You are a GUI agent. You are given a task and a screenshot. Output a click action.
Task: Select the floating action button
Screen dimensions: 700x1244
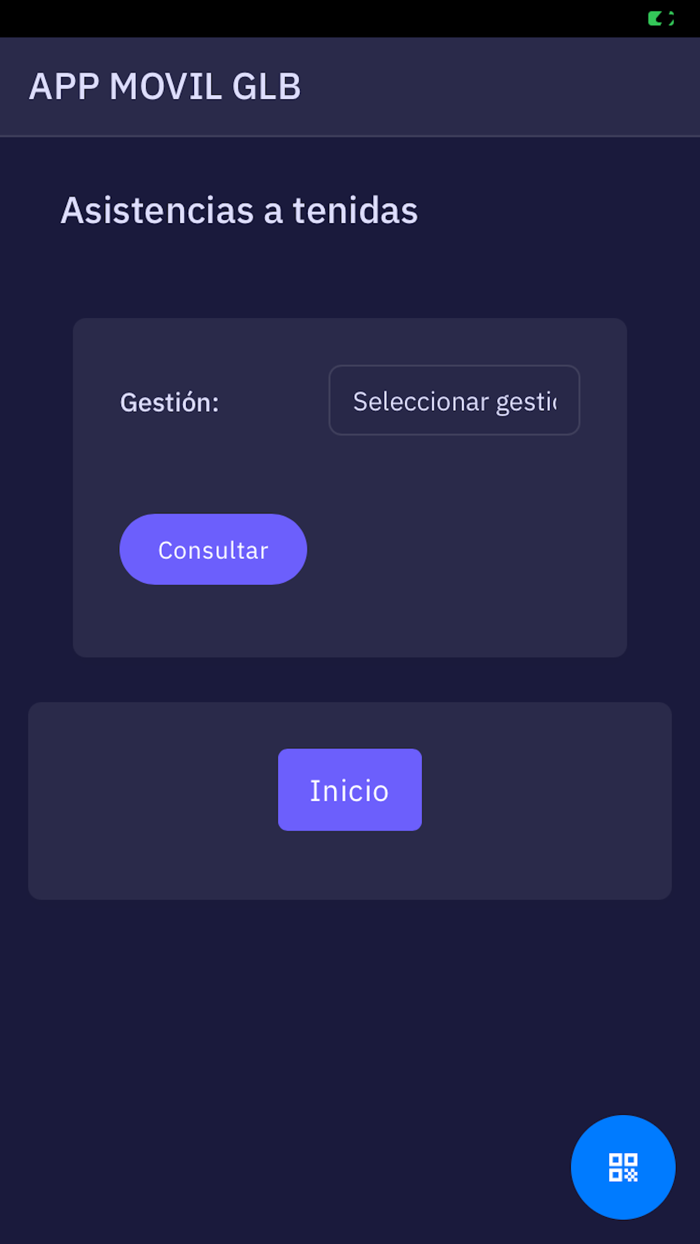[x=623, y=1167]
